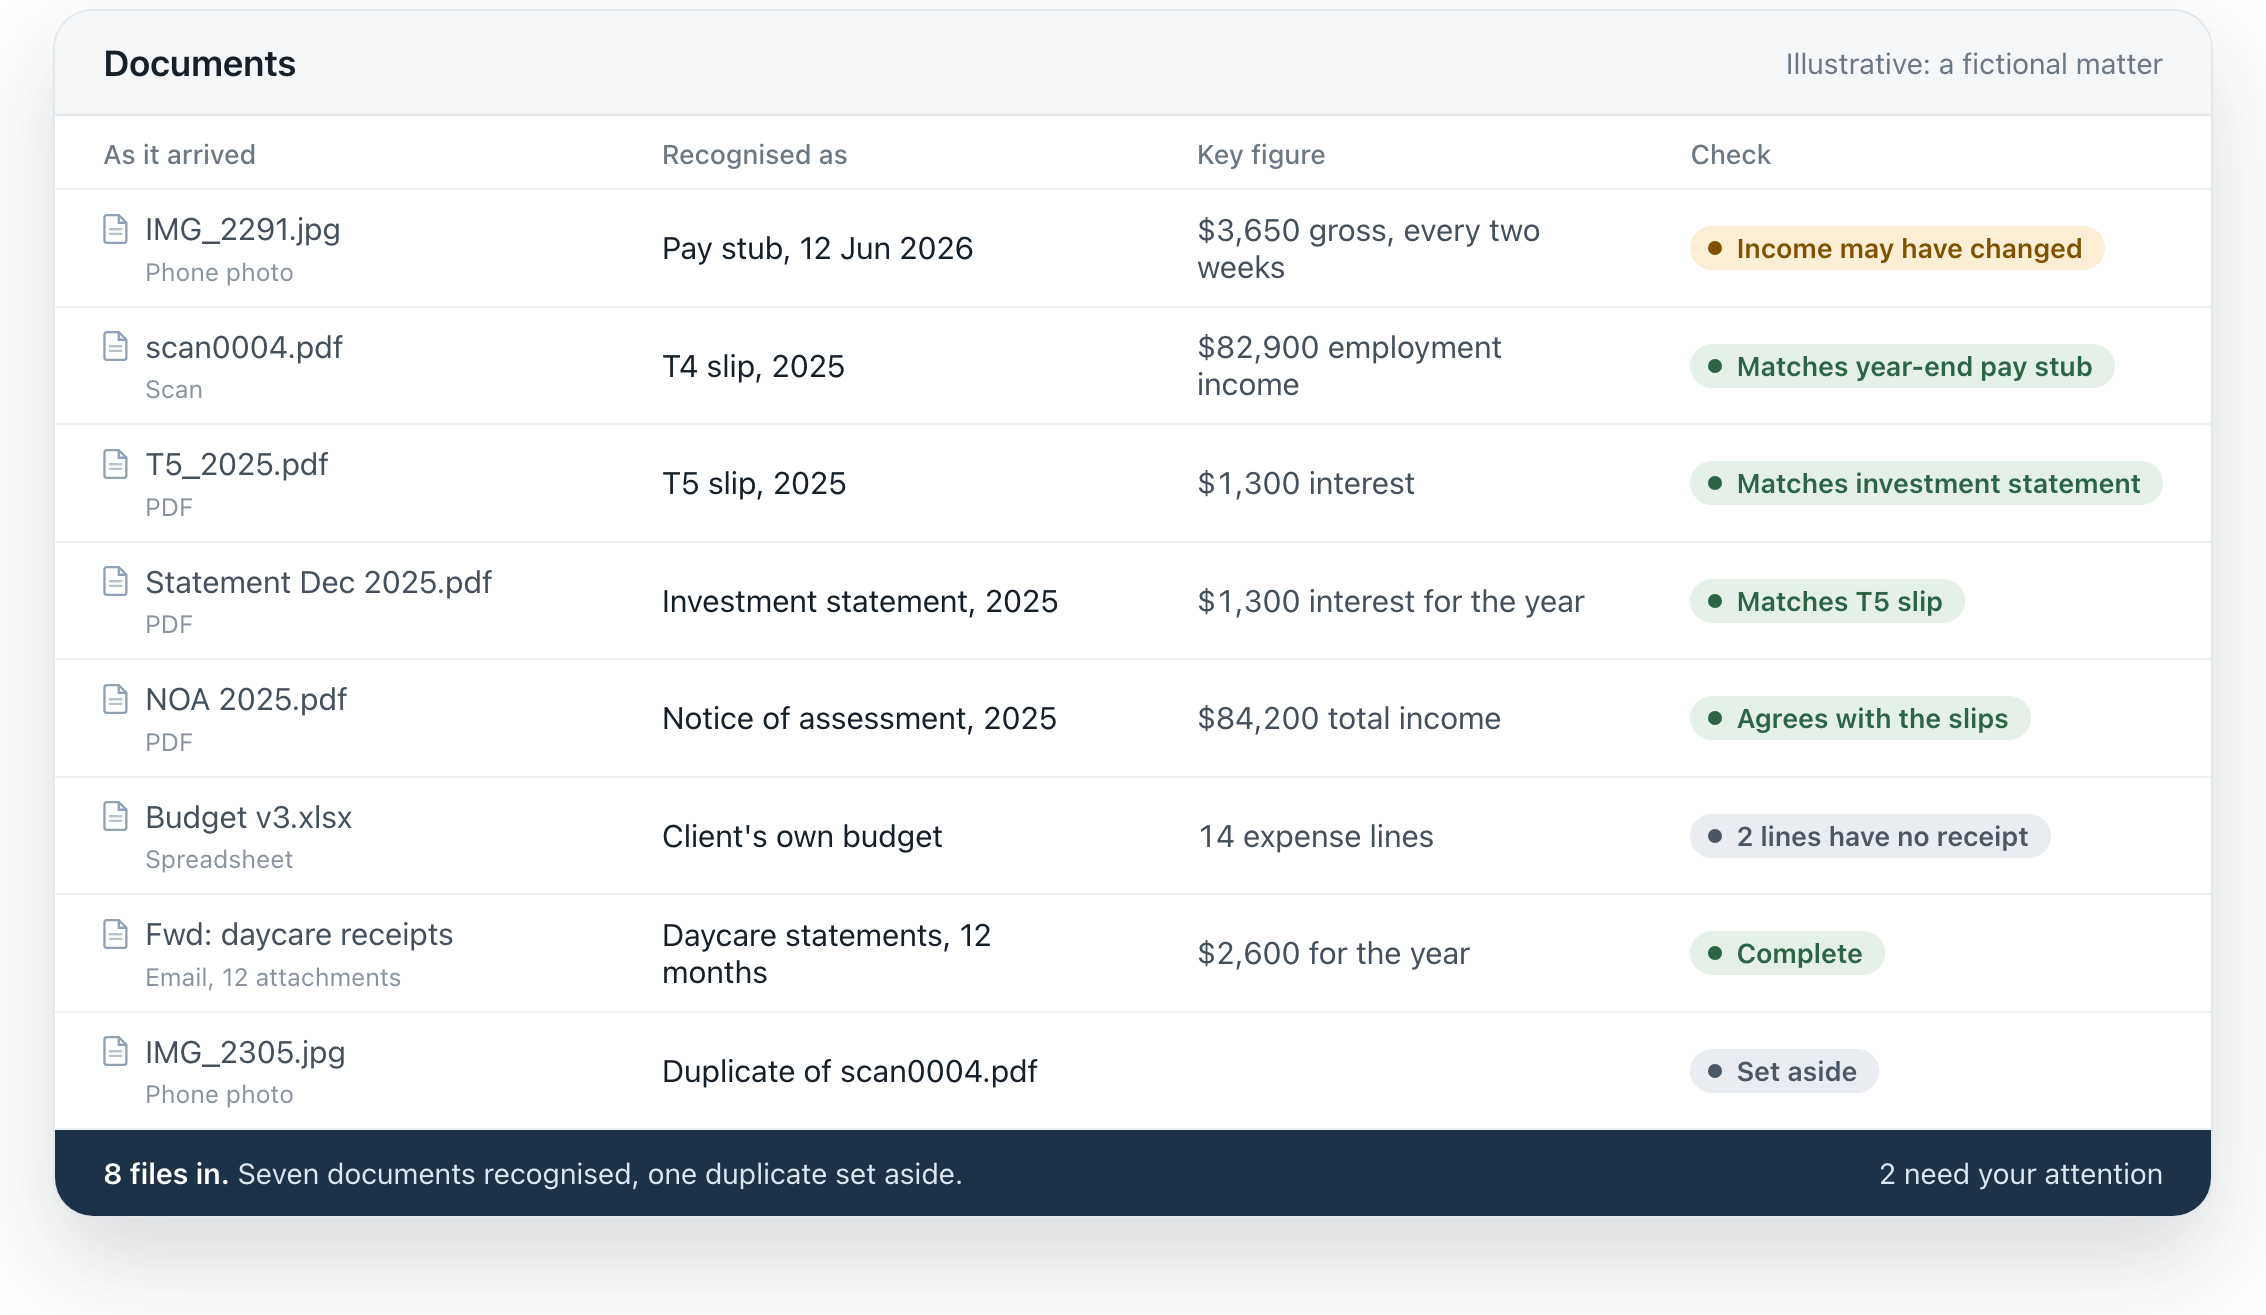Screen dimensions: 2266x1315
Task: Open the 'Fwd: daycare receipts' entry
Action: [x=299, y=935]
